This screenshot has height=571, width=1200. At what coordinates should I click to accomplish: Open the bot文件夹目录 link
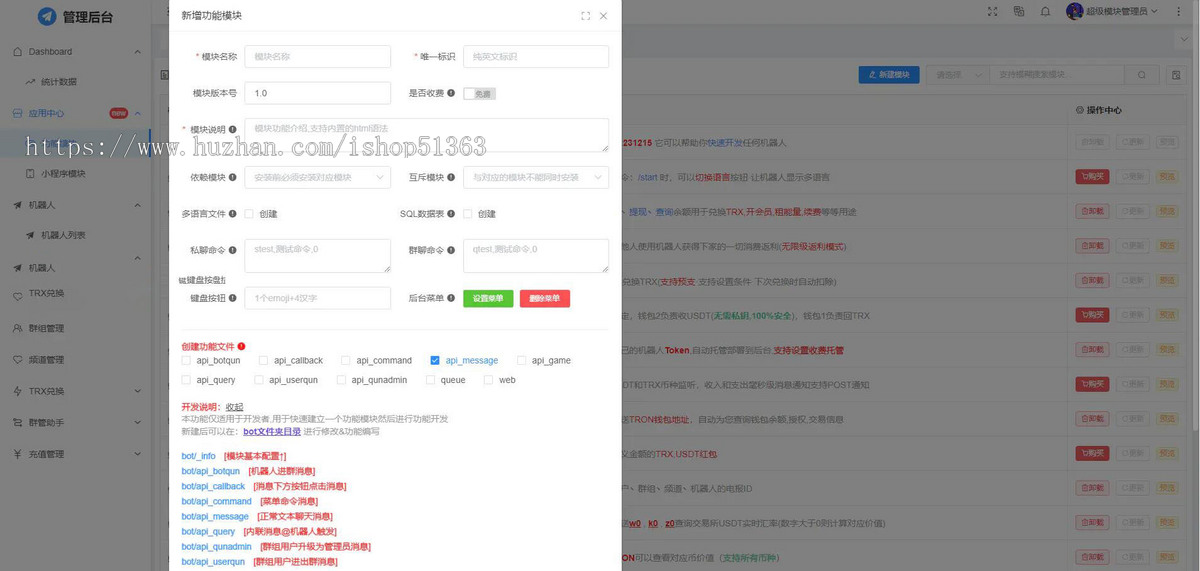click(272, 431)
